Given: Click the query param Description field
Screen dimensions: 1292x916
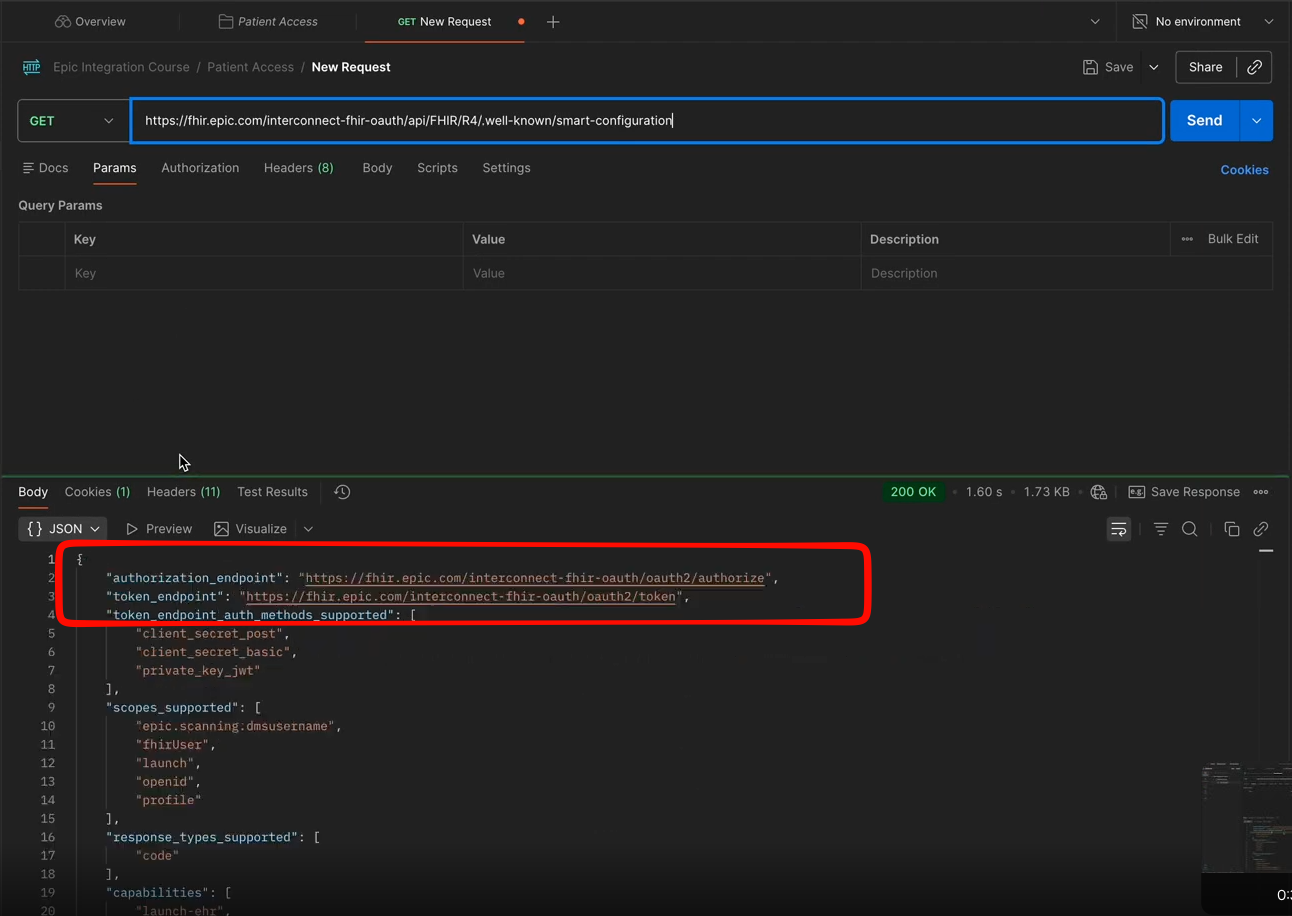Looking at the screenshot, I should 1067,273.
